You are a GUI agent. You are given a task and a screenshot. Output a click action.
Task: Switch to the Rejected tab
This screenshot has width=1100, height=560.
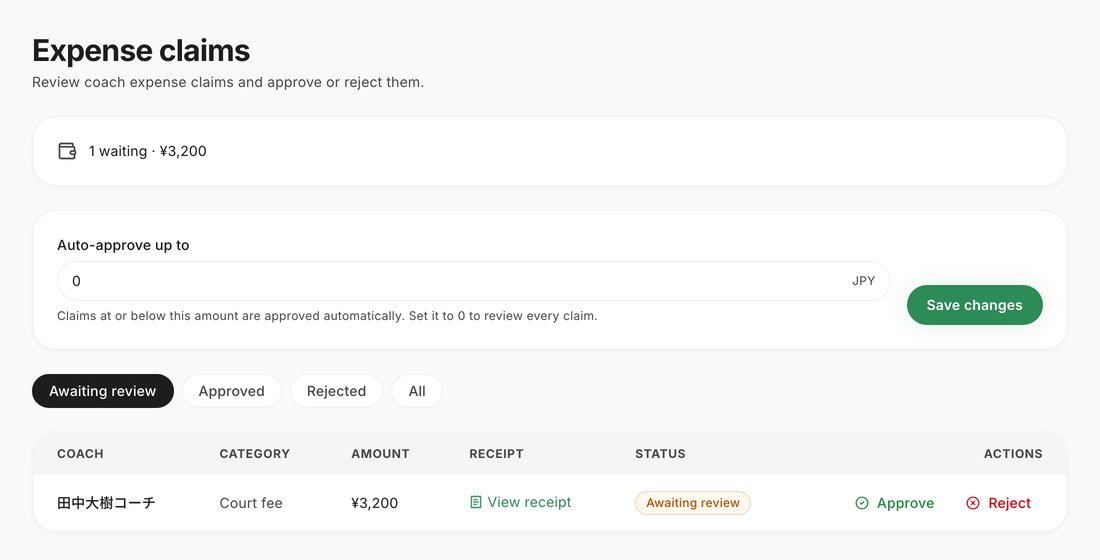point(336,391)
